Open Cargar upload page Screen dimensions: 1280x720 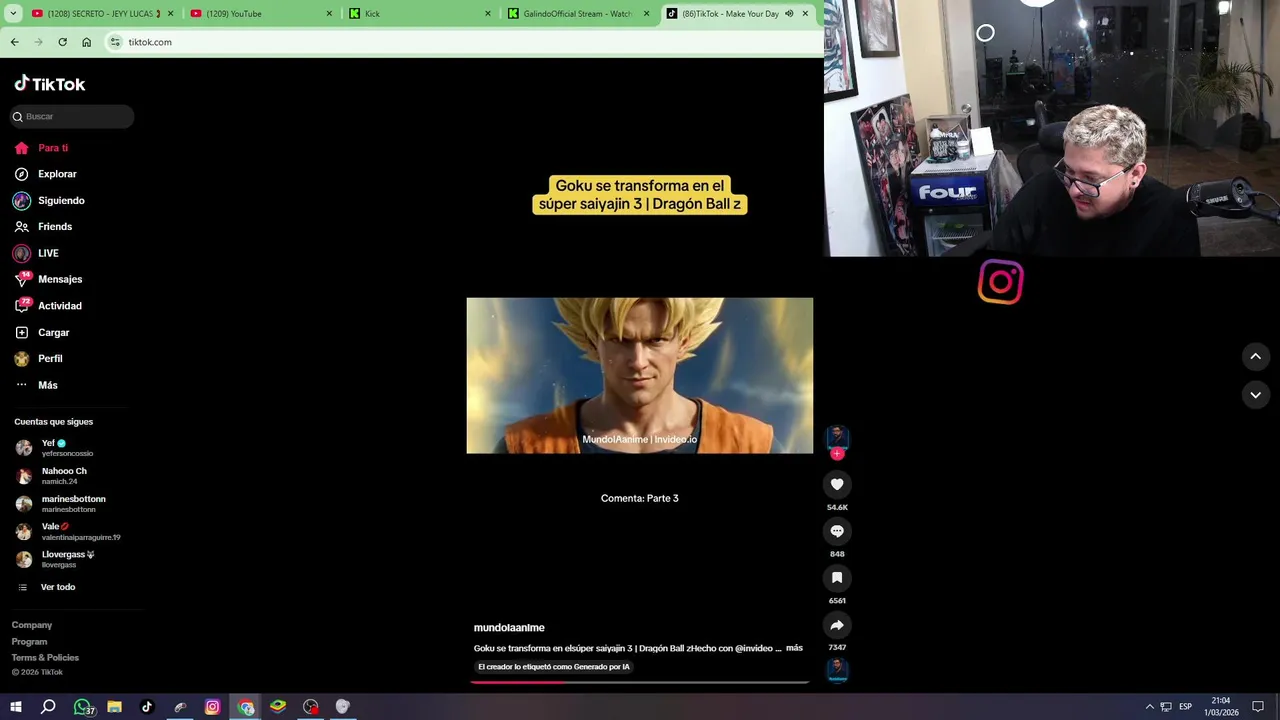tap(42, 332)
